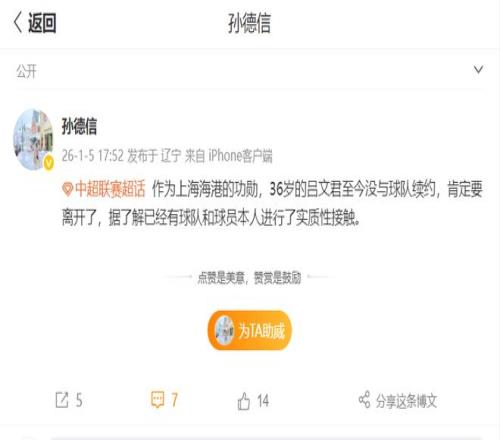The width and height of the screenshot is (500, 440).
Task: Click the 公开 visibility label
Action: tap(26, 71)
